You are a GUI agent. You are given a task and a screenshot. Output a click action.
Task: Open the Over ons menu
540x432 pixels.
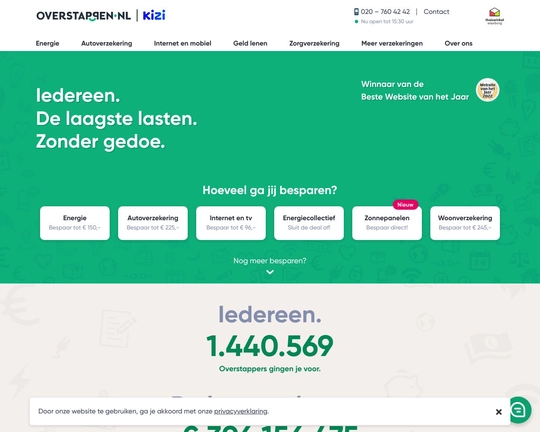tap(458, 43)
